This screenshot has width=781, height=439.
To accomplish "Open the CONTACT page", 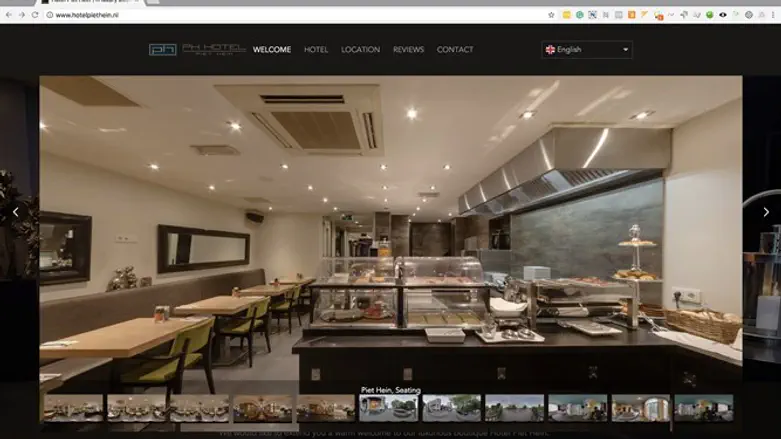I will (x=455, y=49).
